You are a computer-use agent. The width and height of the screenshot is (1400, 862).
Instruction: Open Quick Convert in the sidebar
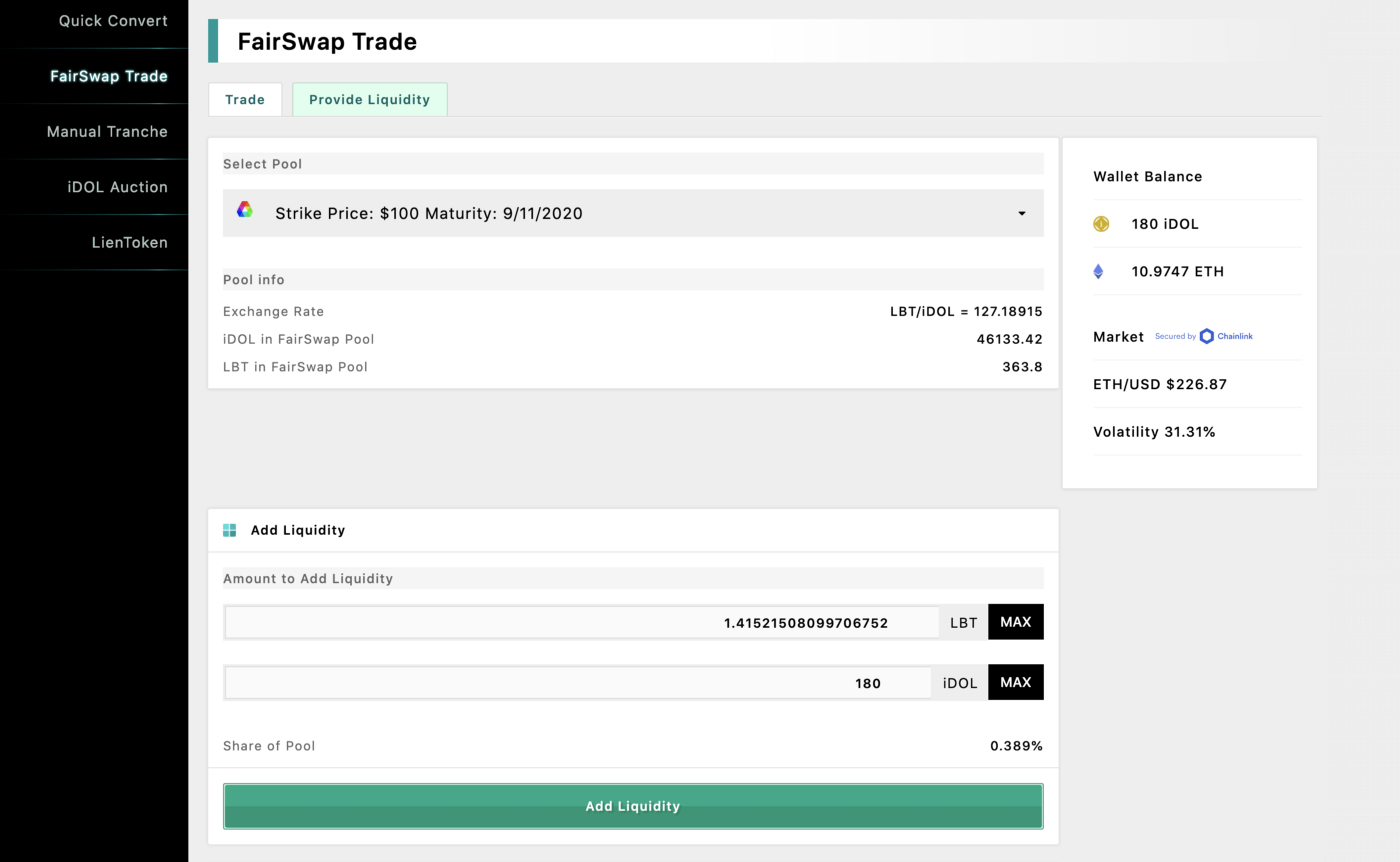click(113, 21)
